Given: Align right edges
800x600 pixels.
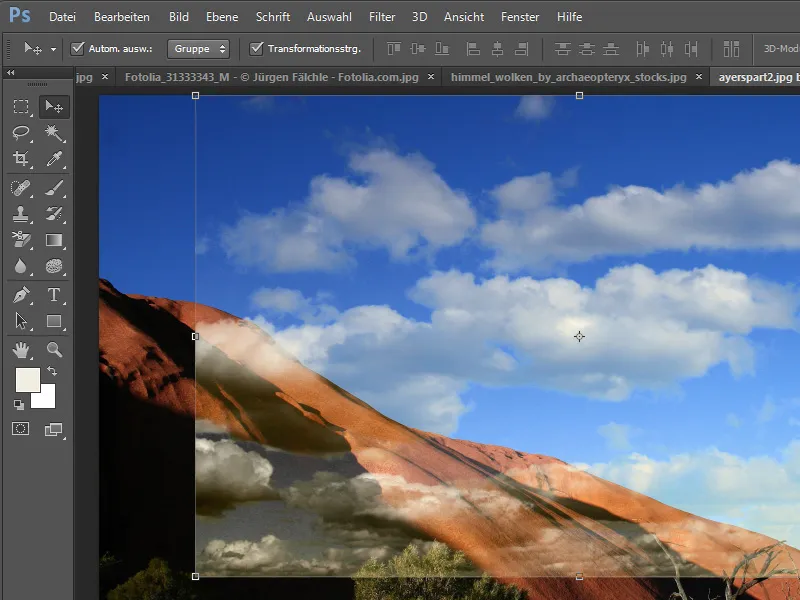Looking at the screenshot, I should (521, 49).
